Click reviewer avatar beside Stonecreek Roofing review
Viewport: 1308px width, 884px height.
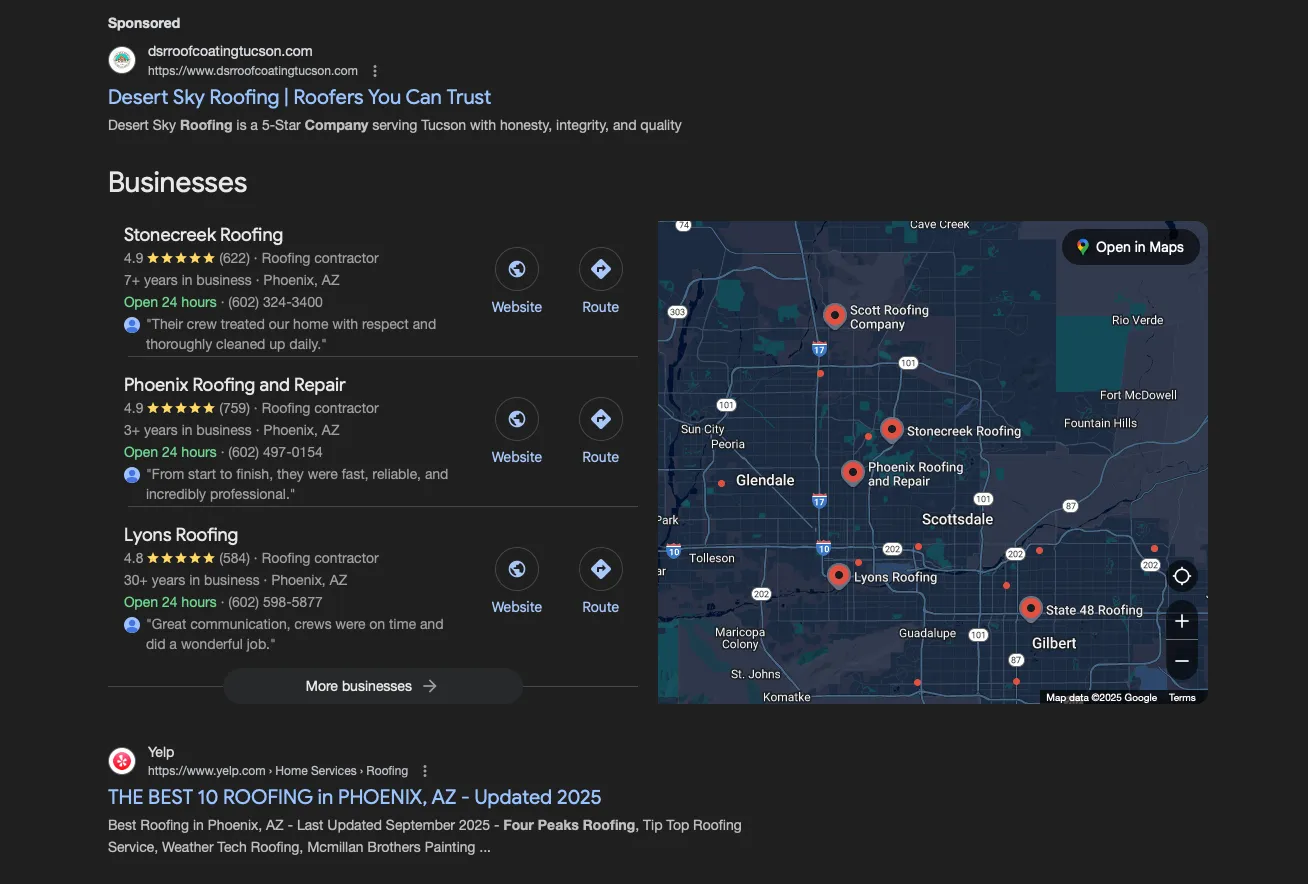coord(132,325)
